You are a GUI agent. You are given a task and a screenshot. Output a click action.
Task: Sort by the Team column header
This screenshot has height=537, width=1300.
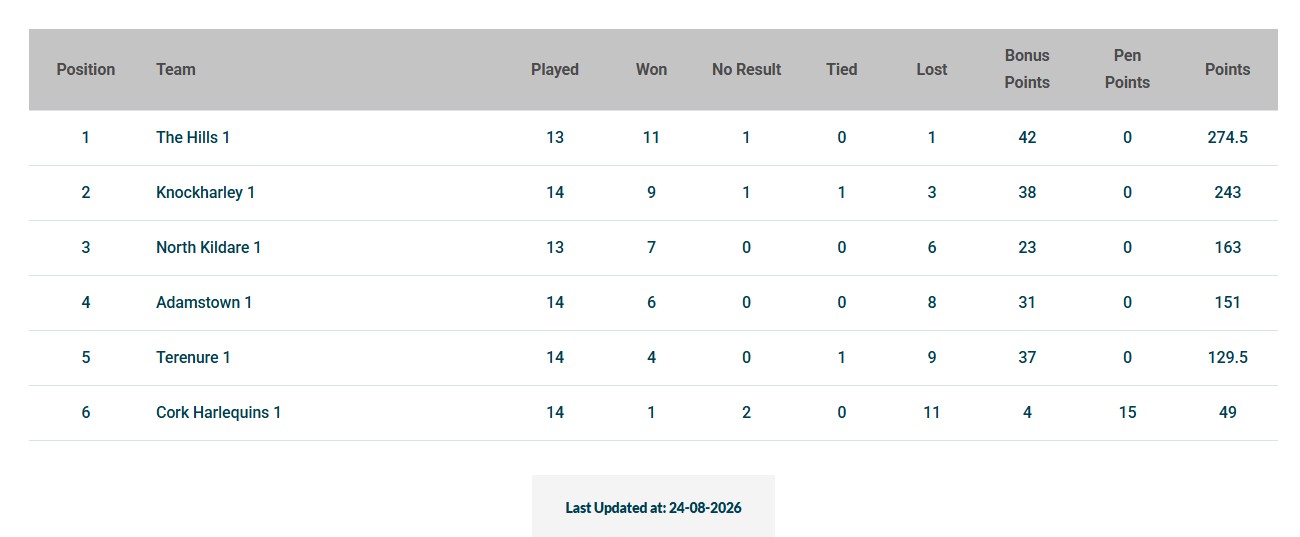176,70
